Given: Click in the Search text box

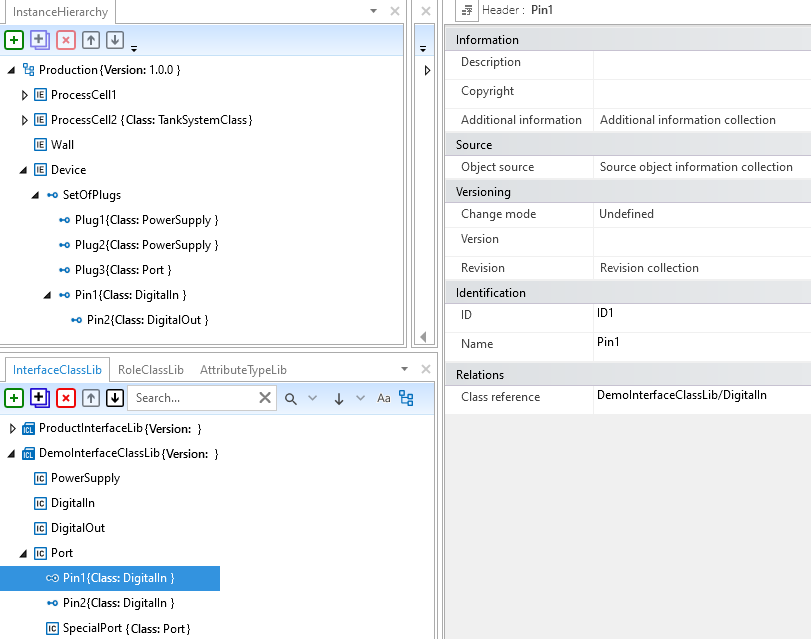Looking at the screenshot, I should point(190,398).
